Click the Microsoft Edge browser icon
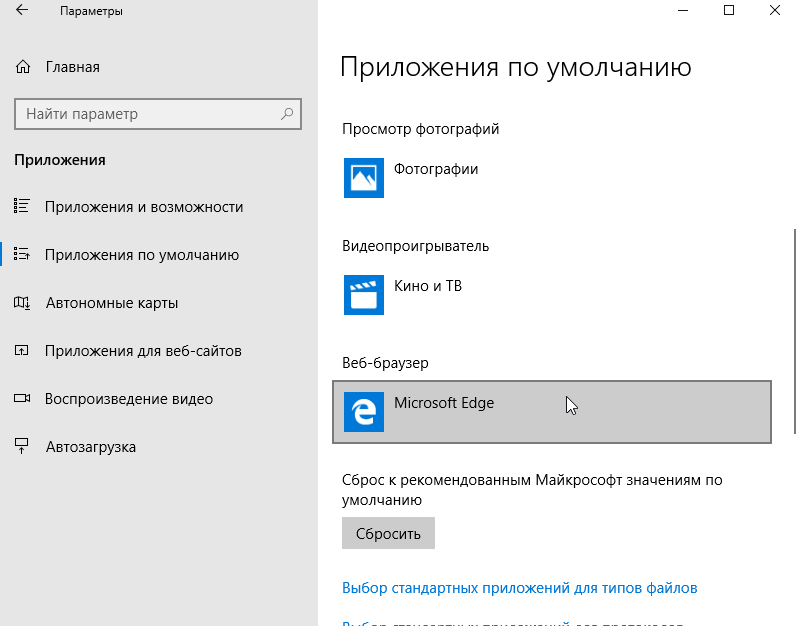This screenshot has width=796, height=626. pyautogui.click(x=363, y=412)
